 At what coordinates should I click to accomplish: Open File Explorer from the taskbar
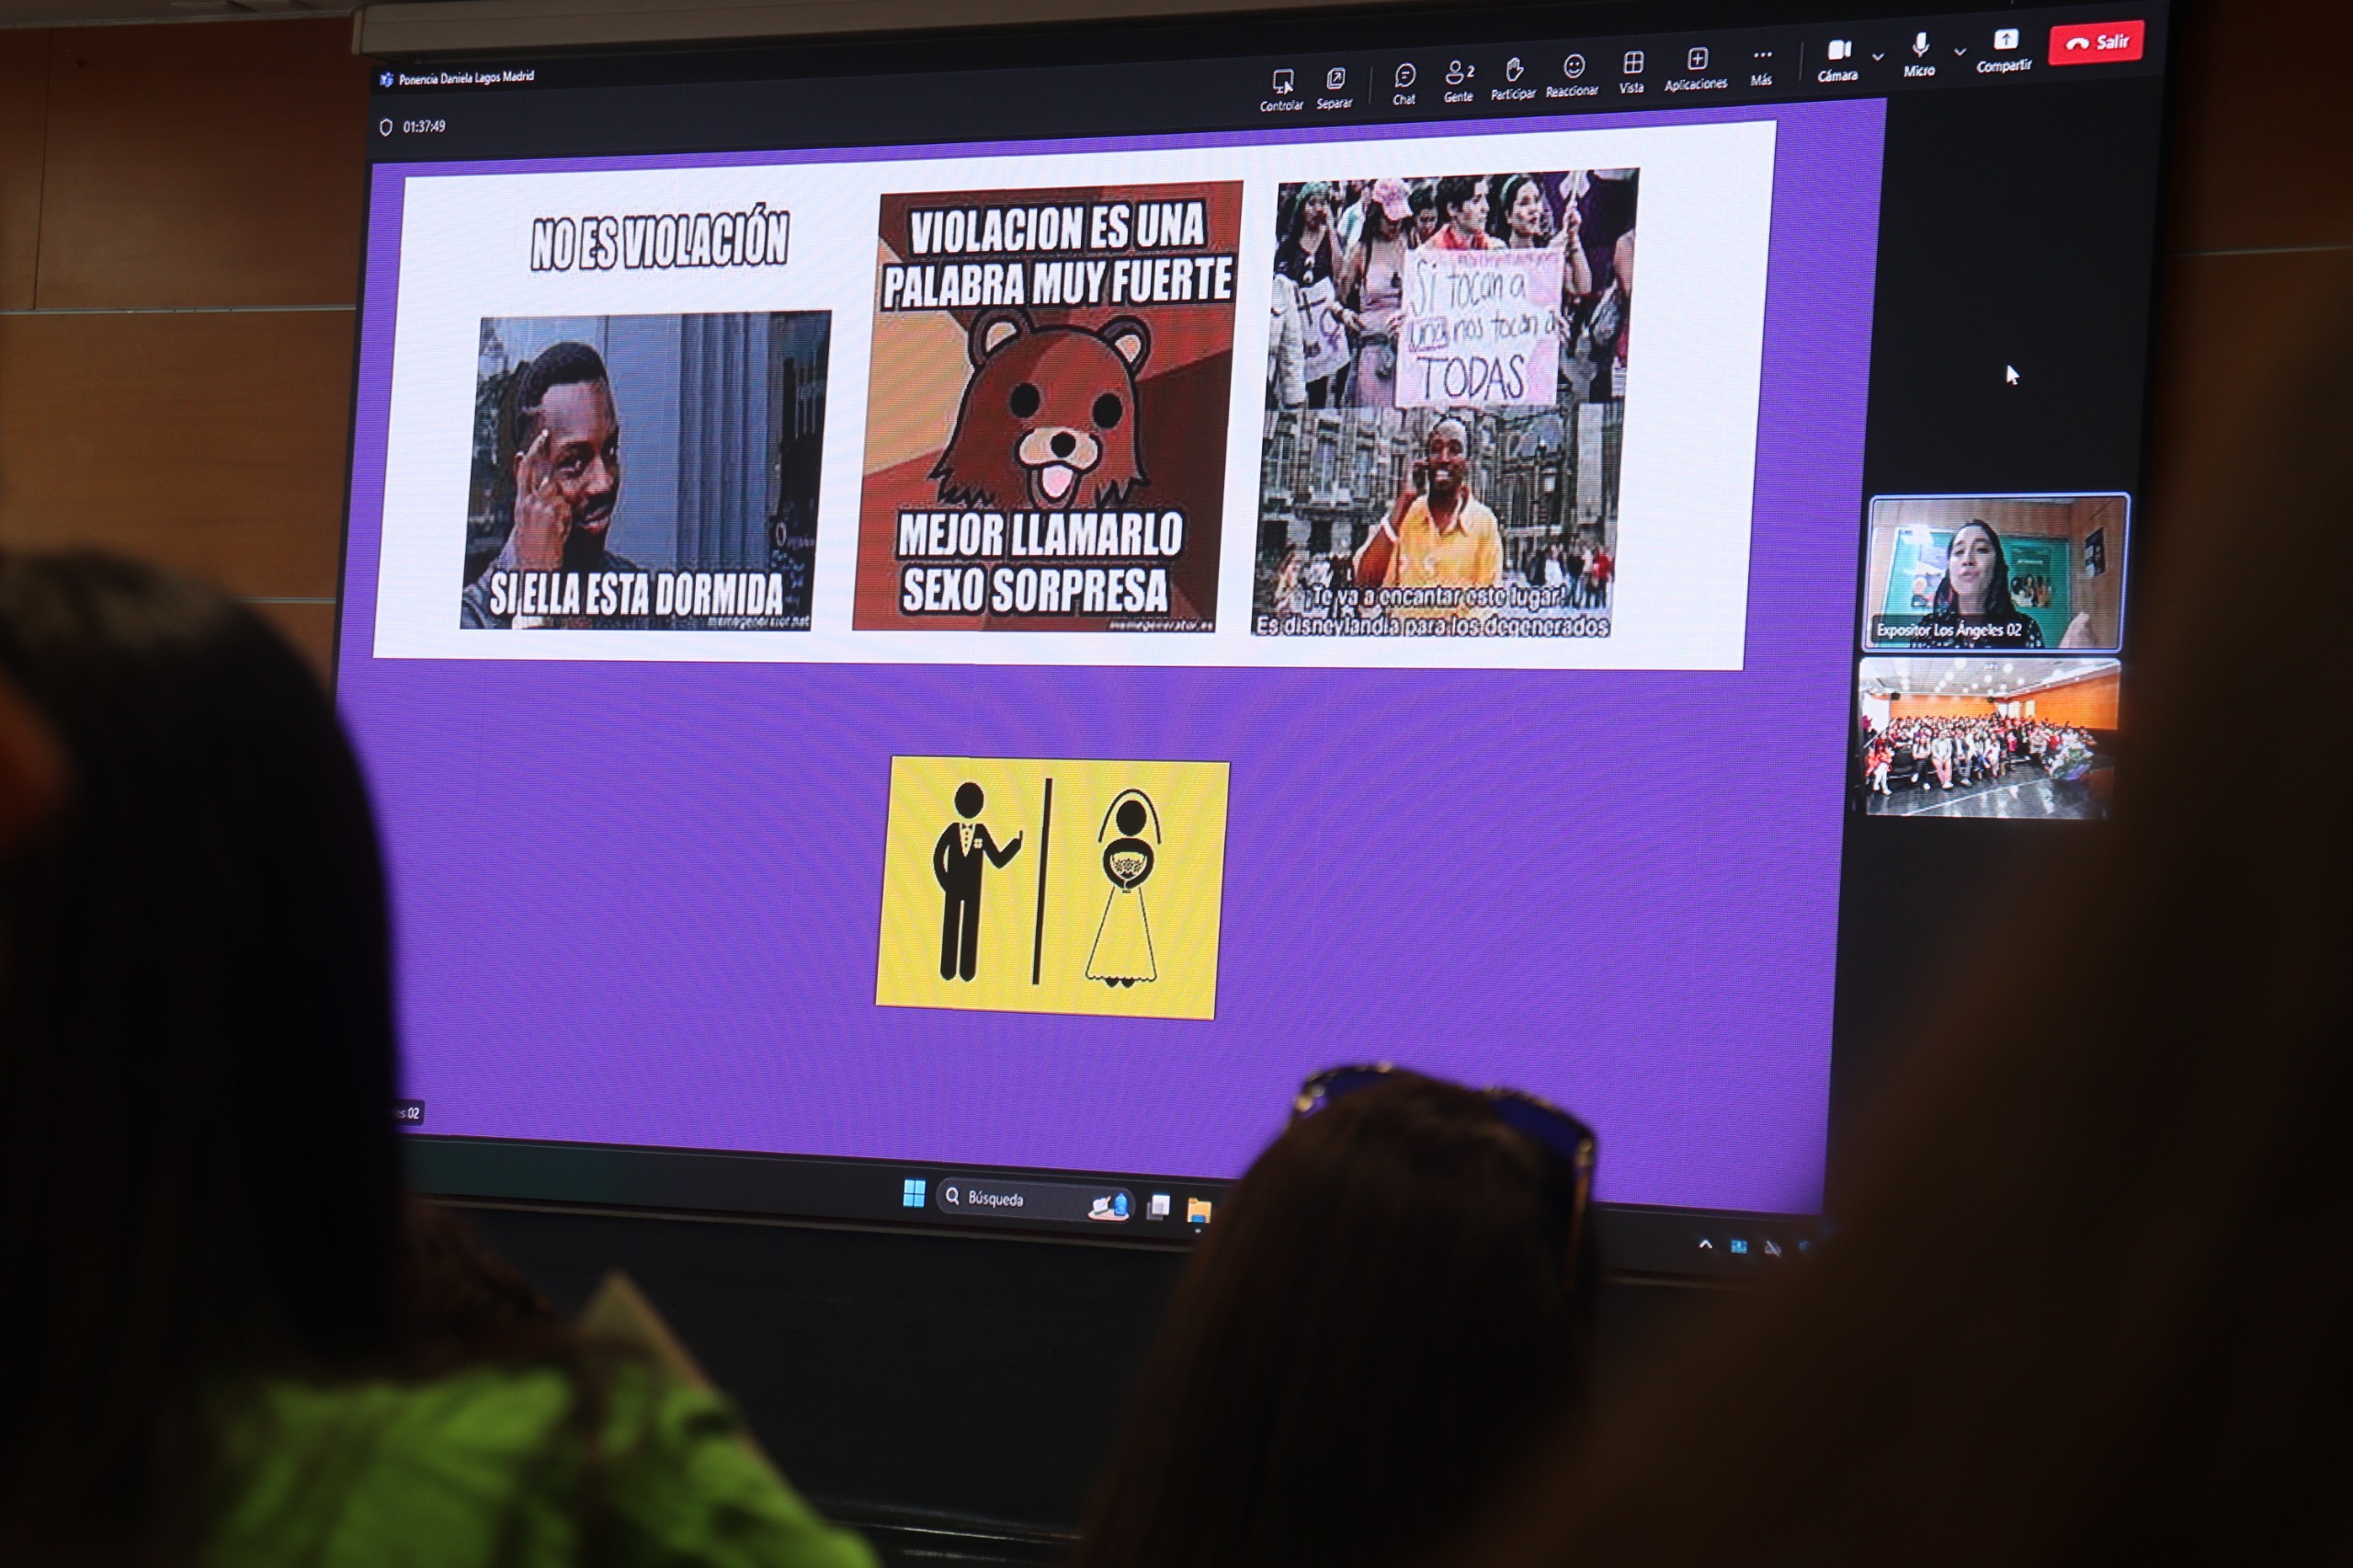(1198, 1211)
